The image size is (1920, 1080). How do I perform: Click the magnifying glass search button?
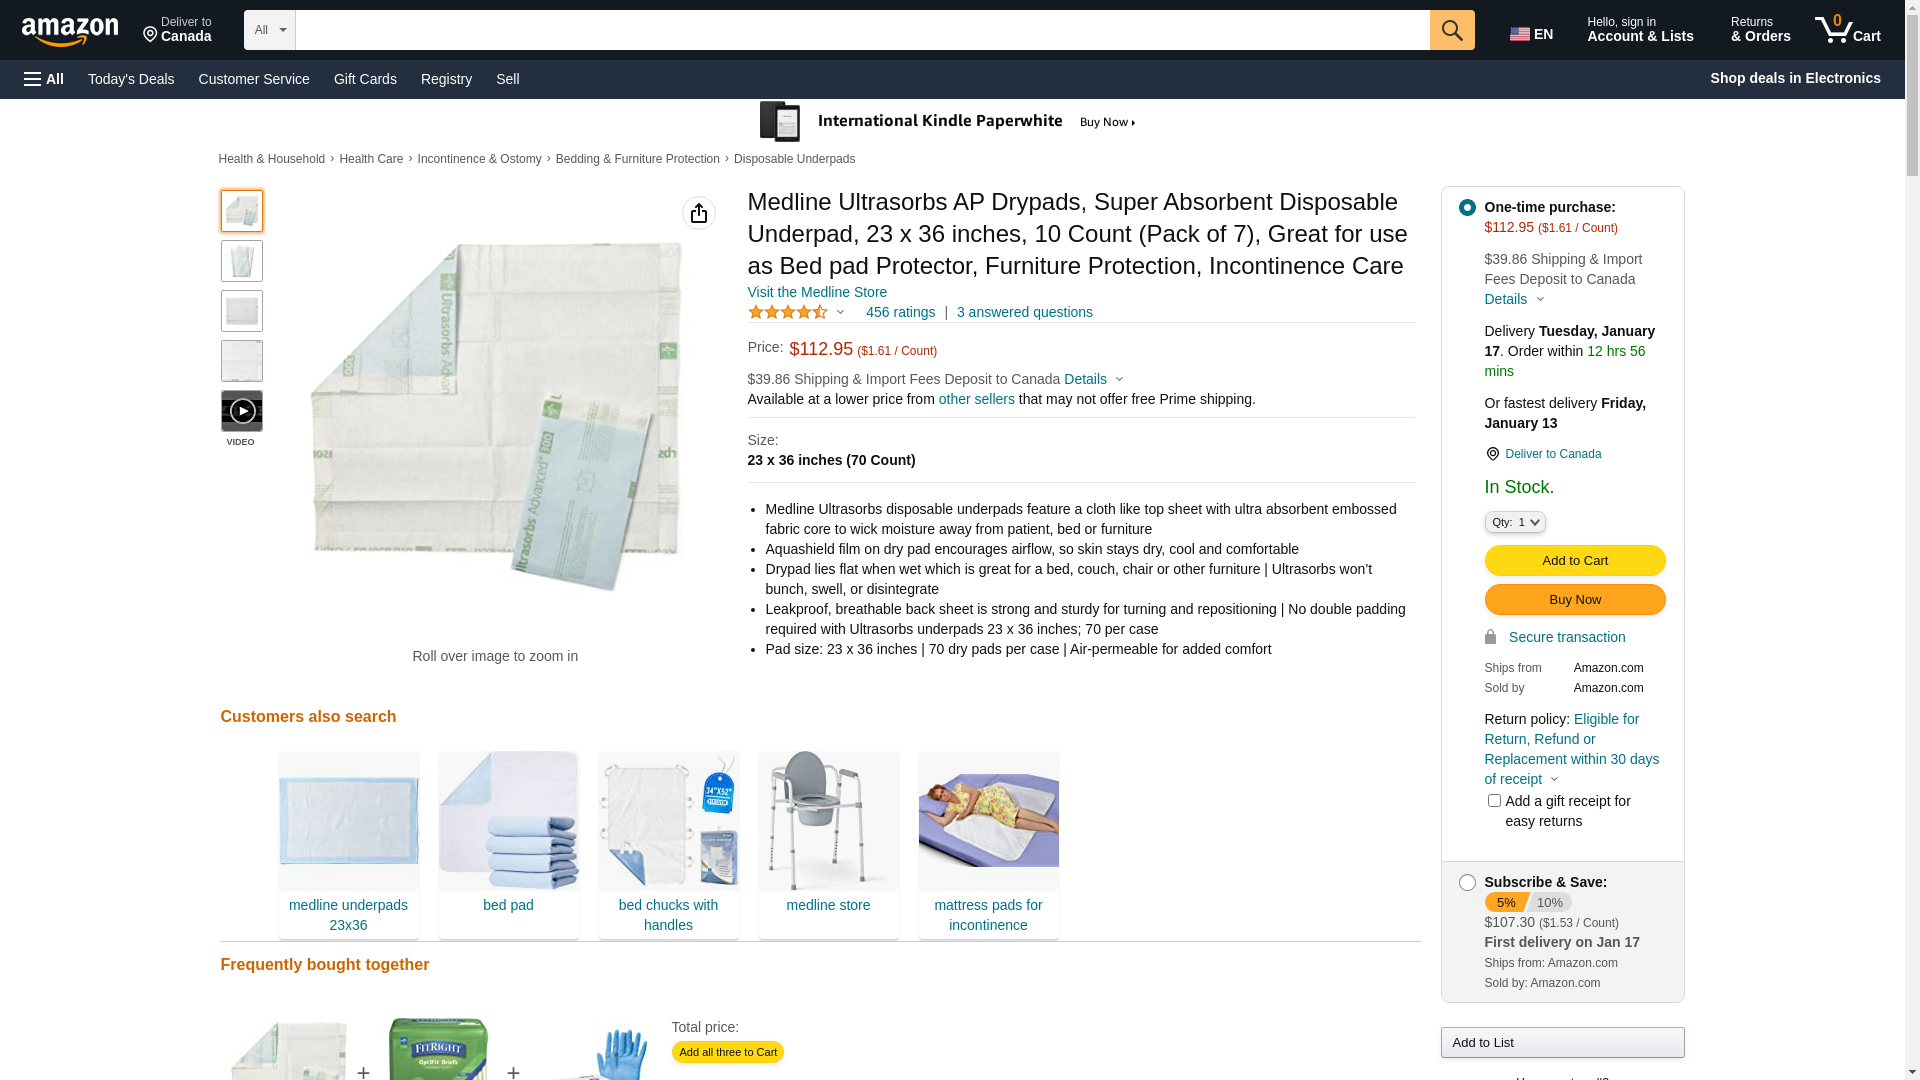[1451, 30]
